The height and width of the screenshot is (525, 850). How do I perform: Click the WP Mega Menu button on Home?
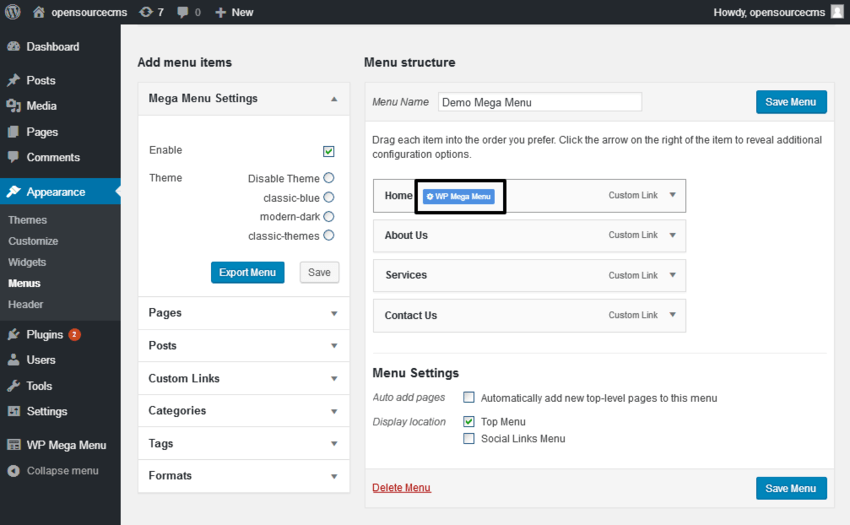pyautogui.click(x=459, y=196)
